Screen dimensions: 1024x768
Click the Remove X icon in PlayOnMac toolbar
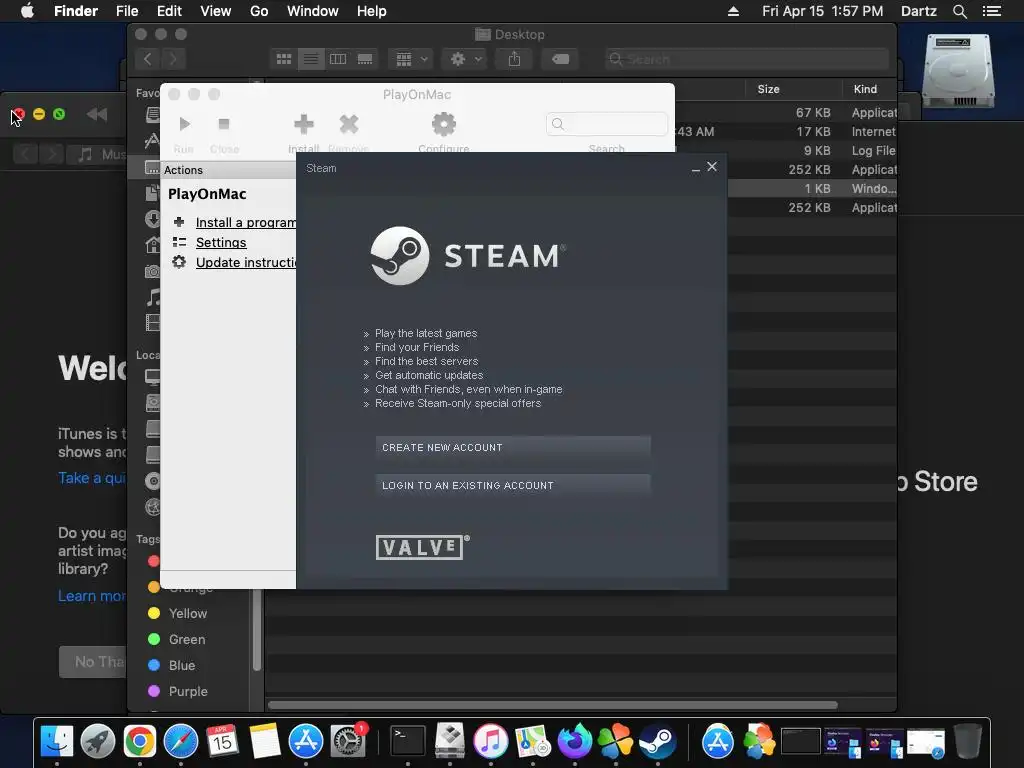349,123
